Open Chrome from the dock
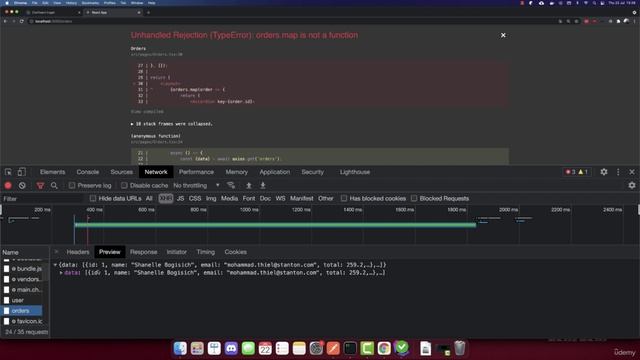The image size is (640, 360). [x=384, y=348]
